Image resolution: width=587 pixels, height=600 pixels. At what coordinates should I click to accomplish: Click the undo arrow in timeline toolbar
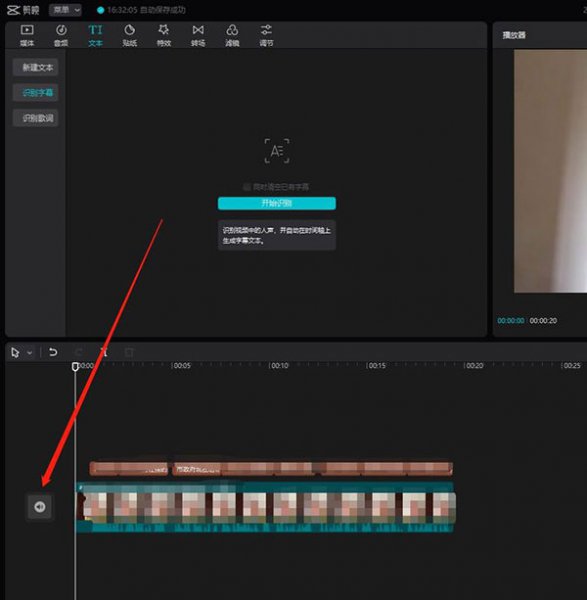tap(53, 352)
